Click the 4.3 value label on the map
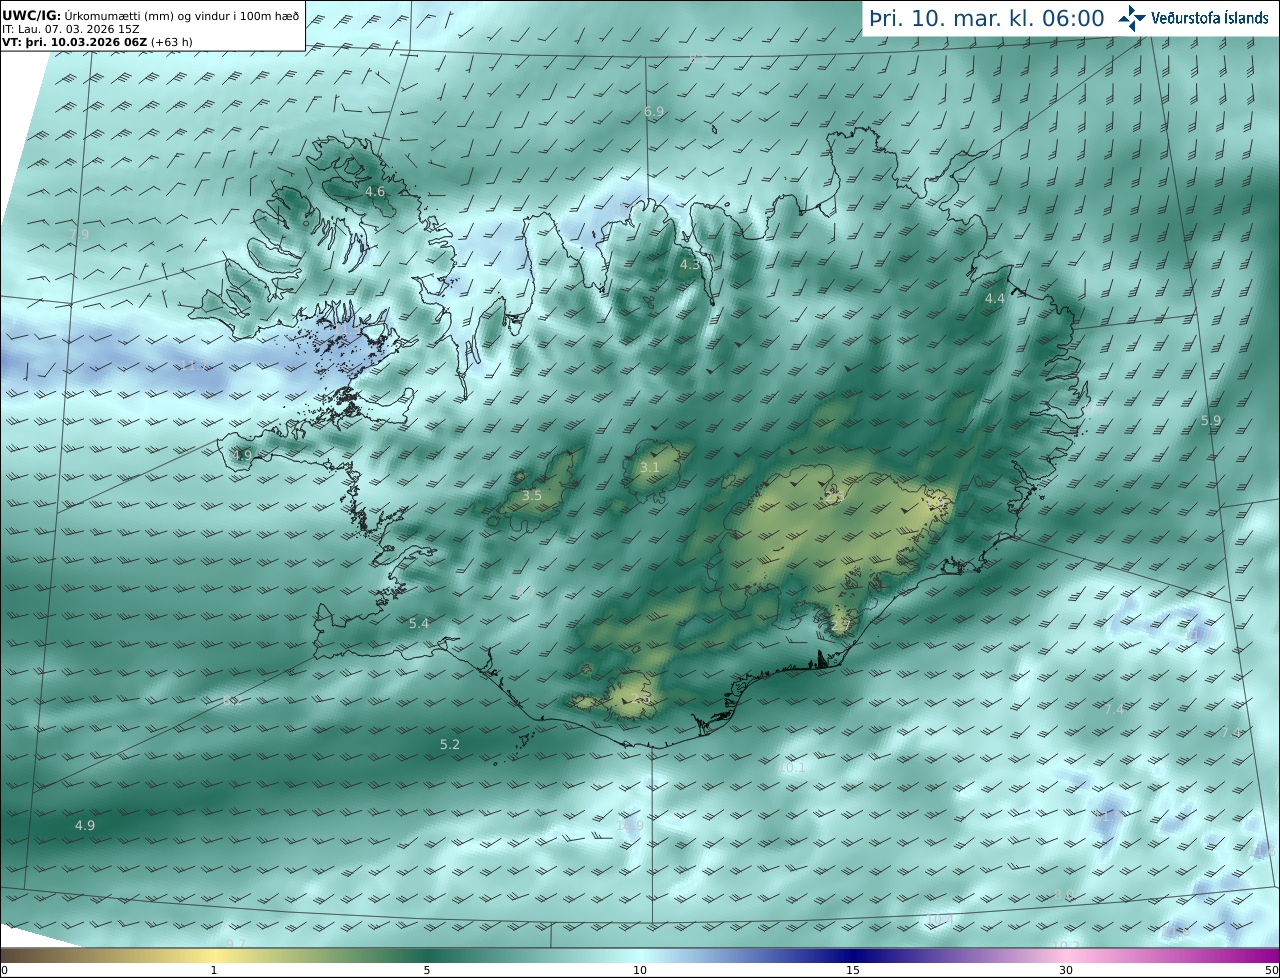The width and height of the screenshot is (1280, 978). (x=690, y=265)
